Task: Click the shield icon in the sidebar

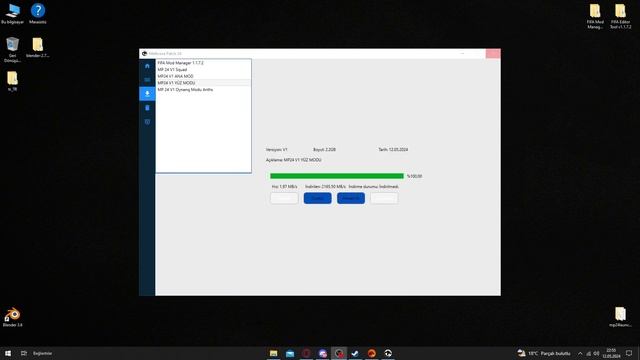Action: coord(147,122)
